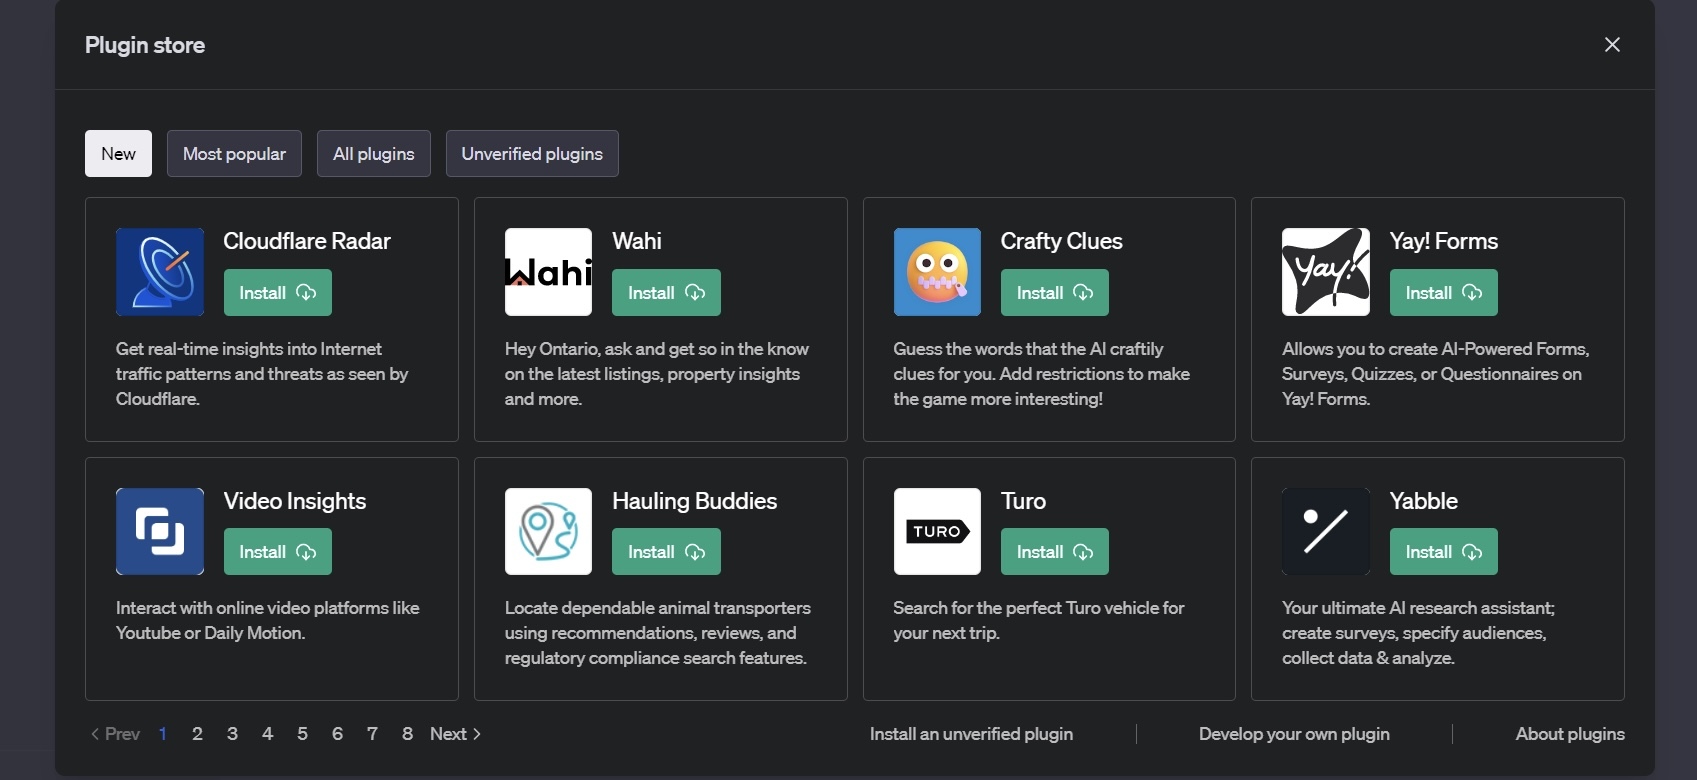The height and width of the screenshot is (780, 1697).
Task: Click the Crafty Clues emoji icon
Action: 937,272
